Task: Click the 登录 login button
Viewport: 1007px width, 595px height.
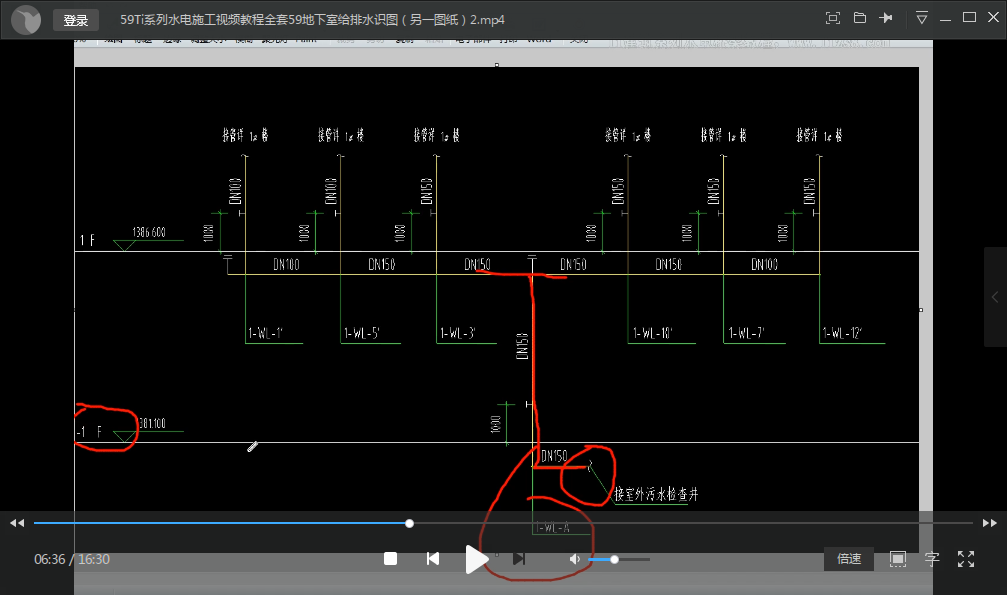Action: 76,20
